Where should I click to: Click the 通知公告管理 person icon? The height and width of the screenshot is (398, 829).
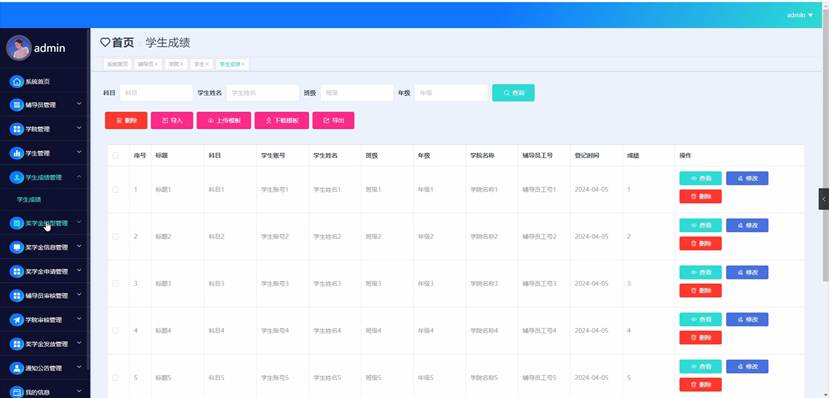click(x=17, y=368)
